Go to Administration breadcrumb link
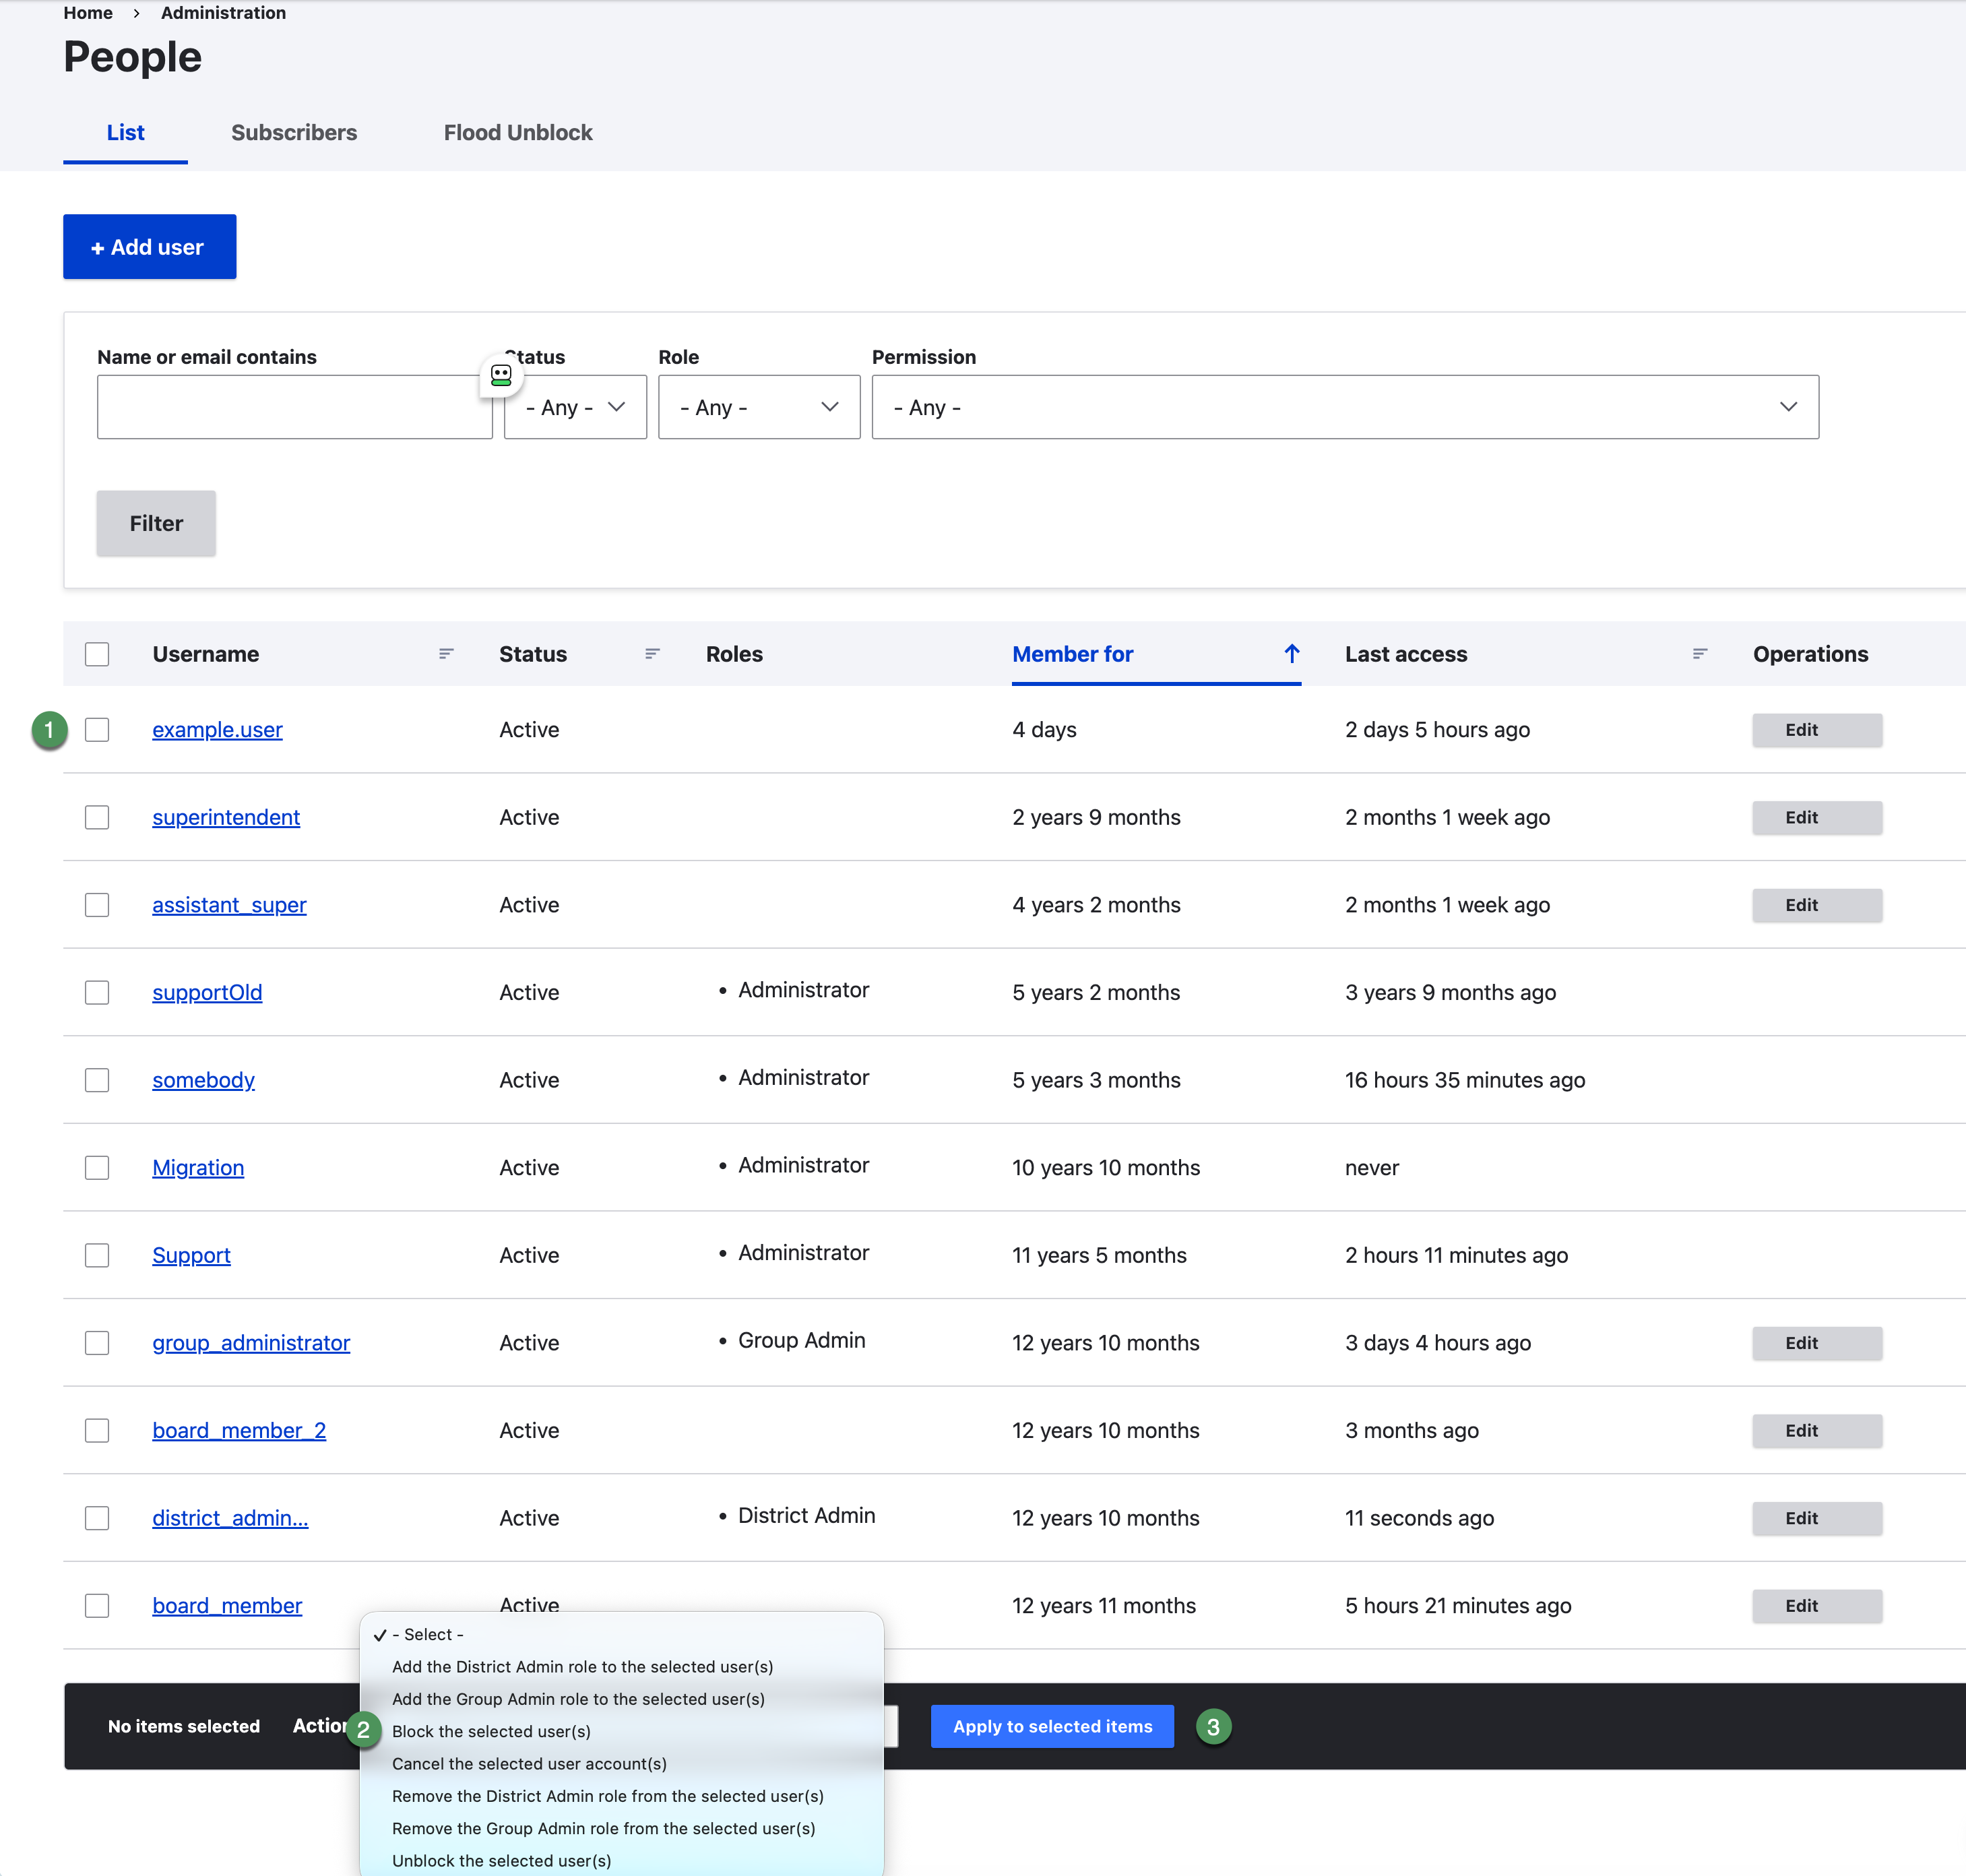The width and height of the screenshot is (1966, 1876). pos(223,13)
